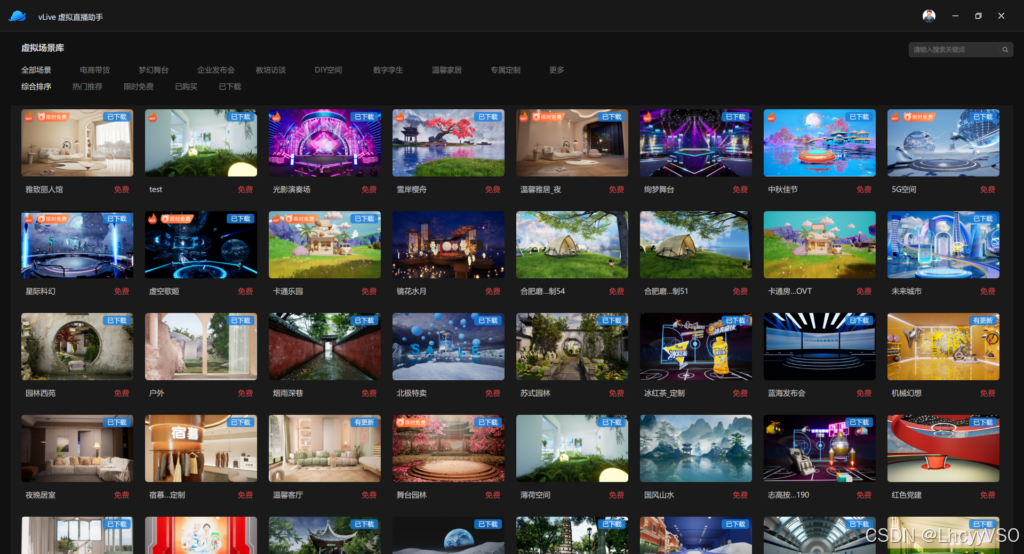This screenshot has height=554, width=1024.
Task: Show only 已购买 scenes
Action: coord(186,86)
